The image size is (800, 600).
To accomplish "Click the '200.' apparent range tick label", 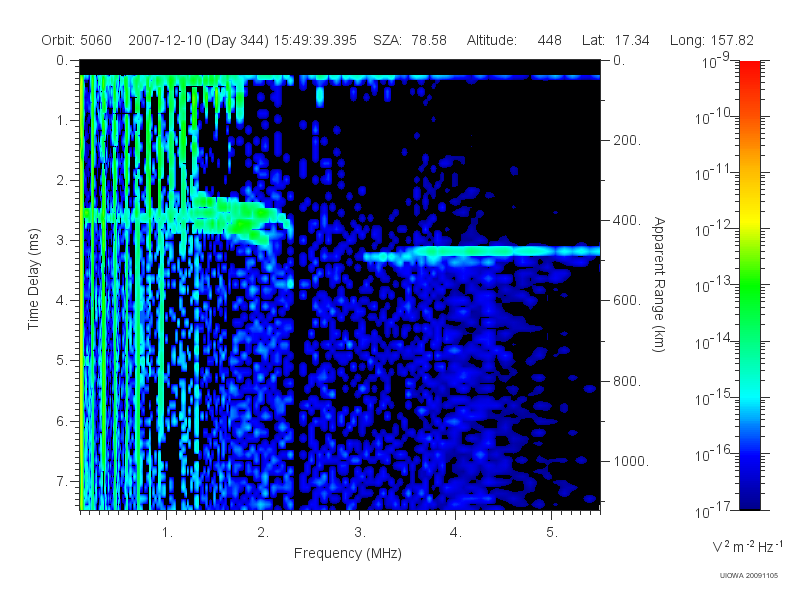I will click(x=627, y=140).
